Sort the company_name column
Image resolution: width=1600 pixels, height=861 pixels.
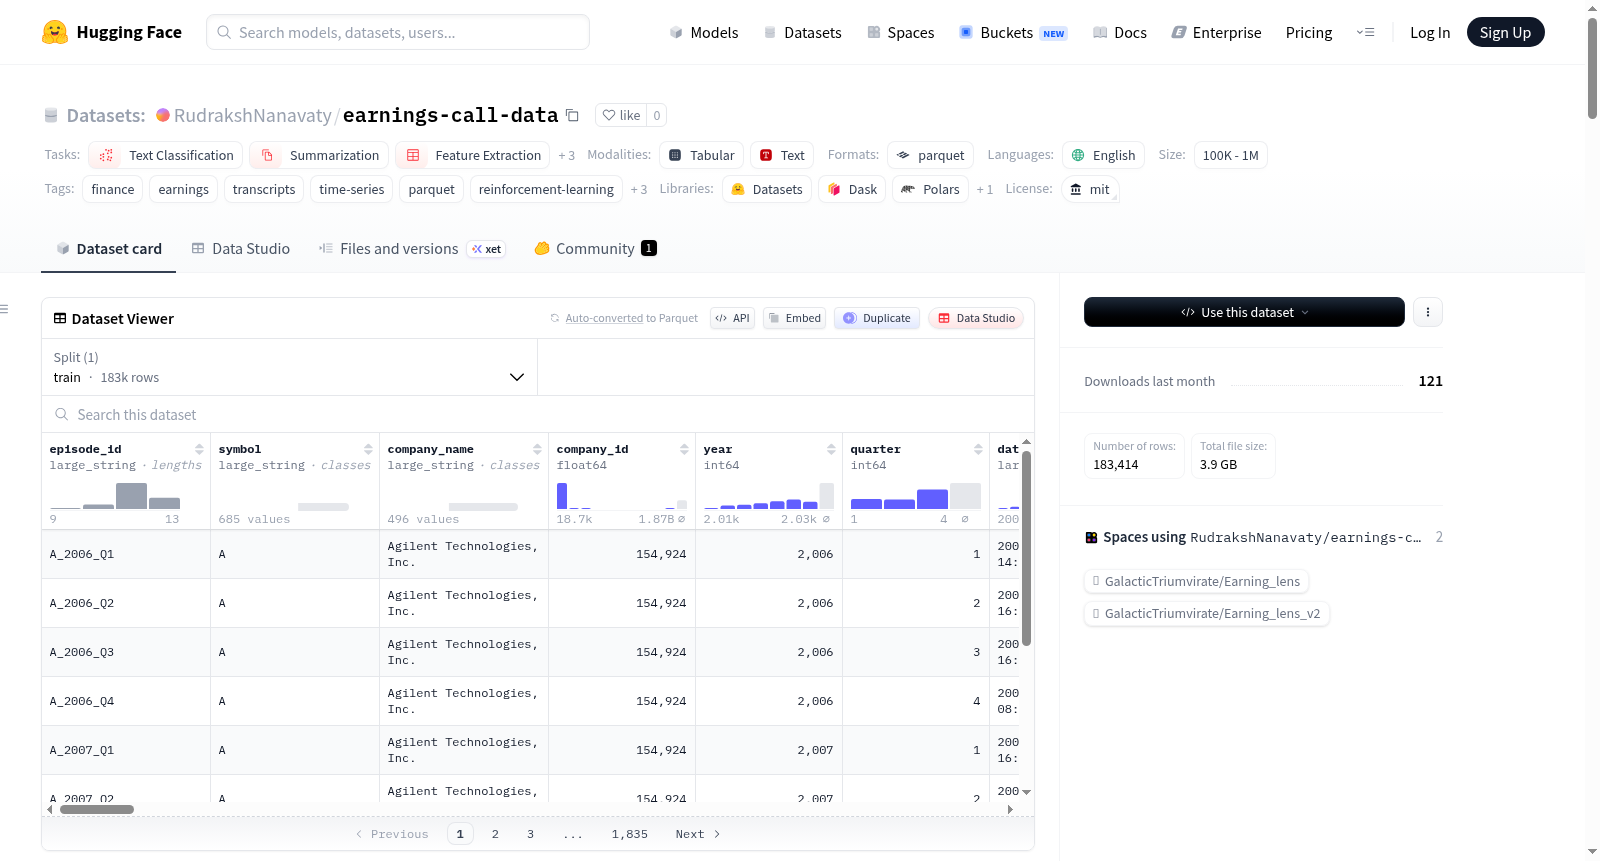click(x=537, y=449)
